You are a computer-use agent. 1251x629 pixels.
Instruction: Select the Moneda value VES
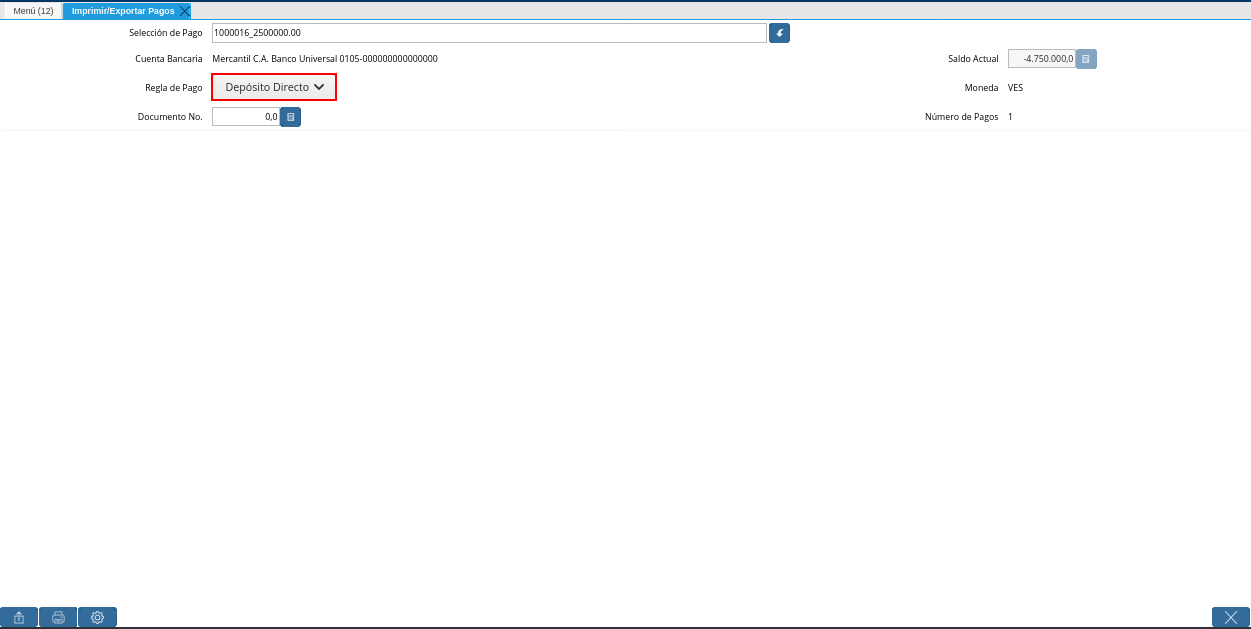(1015, 88)
